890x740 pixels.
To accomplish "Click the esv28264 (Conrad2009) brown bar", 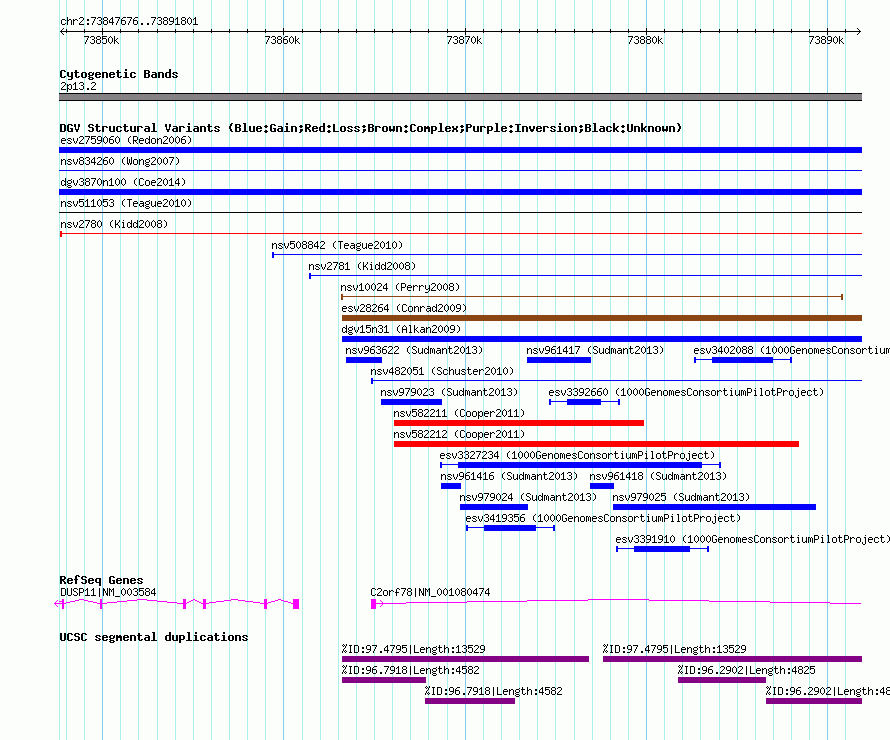I will 602,318.
